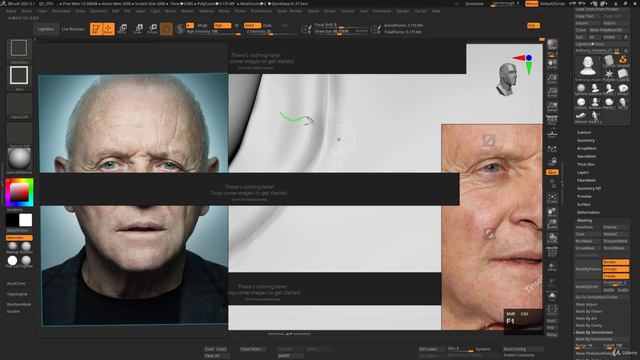
Task: Select the PolyMesh3D star tool thumbnail
Action: pyautogui.click(x=609, y=75)
